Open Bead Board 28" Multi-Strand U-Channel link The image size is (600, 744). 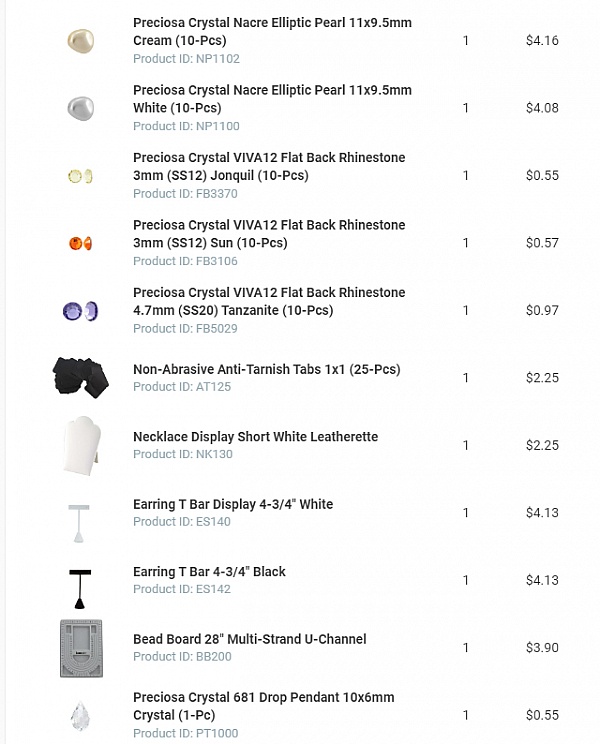(250, 639)
